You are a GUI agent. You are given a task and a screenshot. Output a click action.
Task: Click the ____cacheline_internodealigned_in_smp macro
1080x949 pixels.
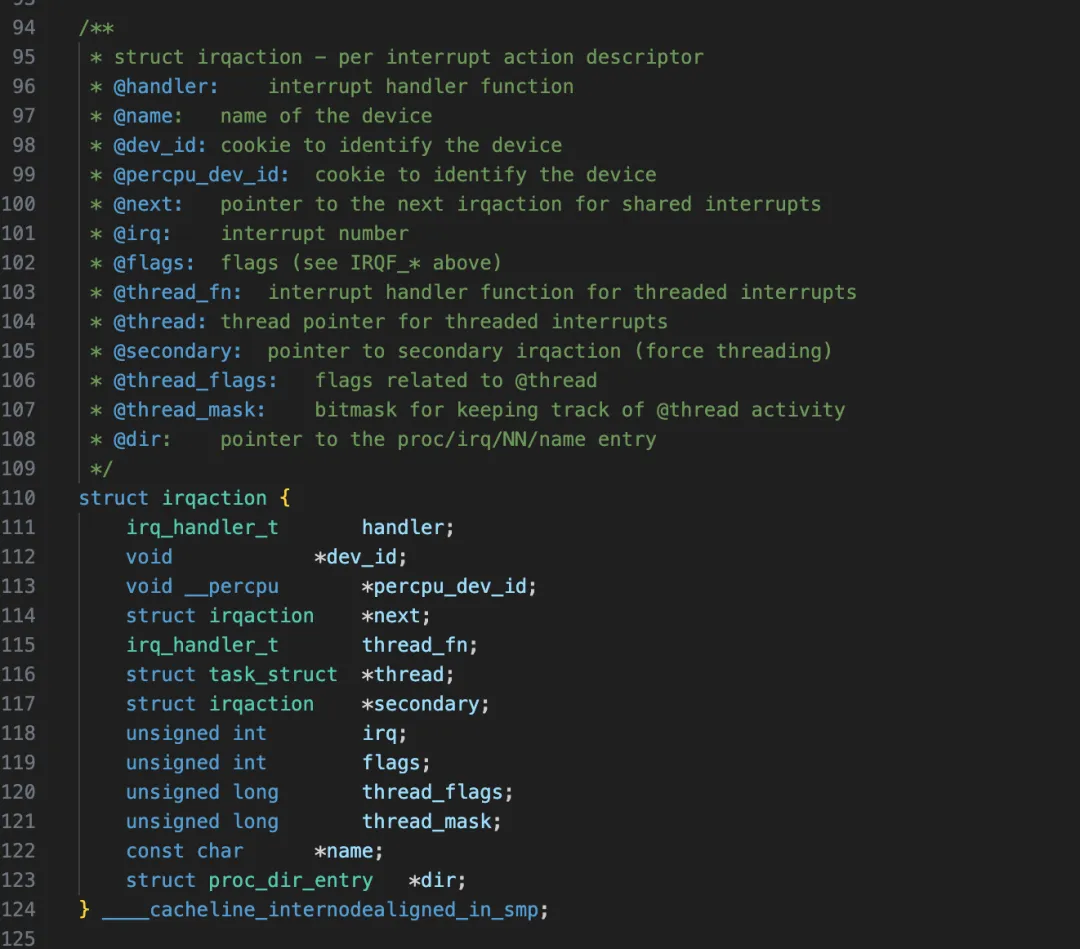(320, 909)
